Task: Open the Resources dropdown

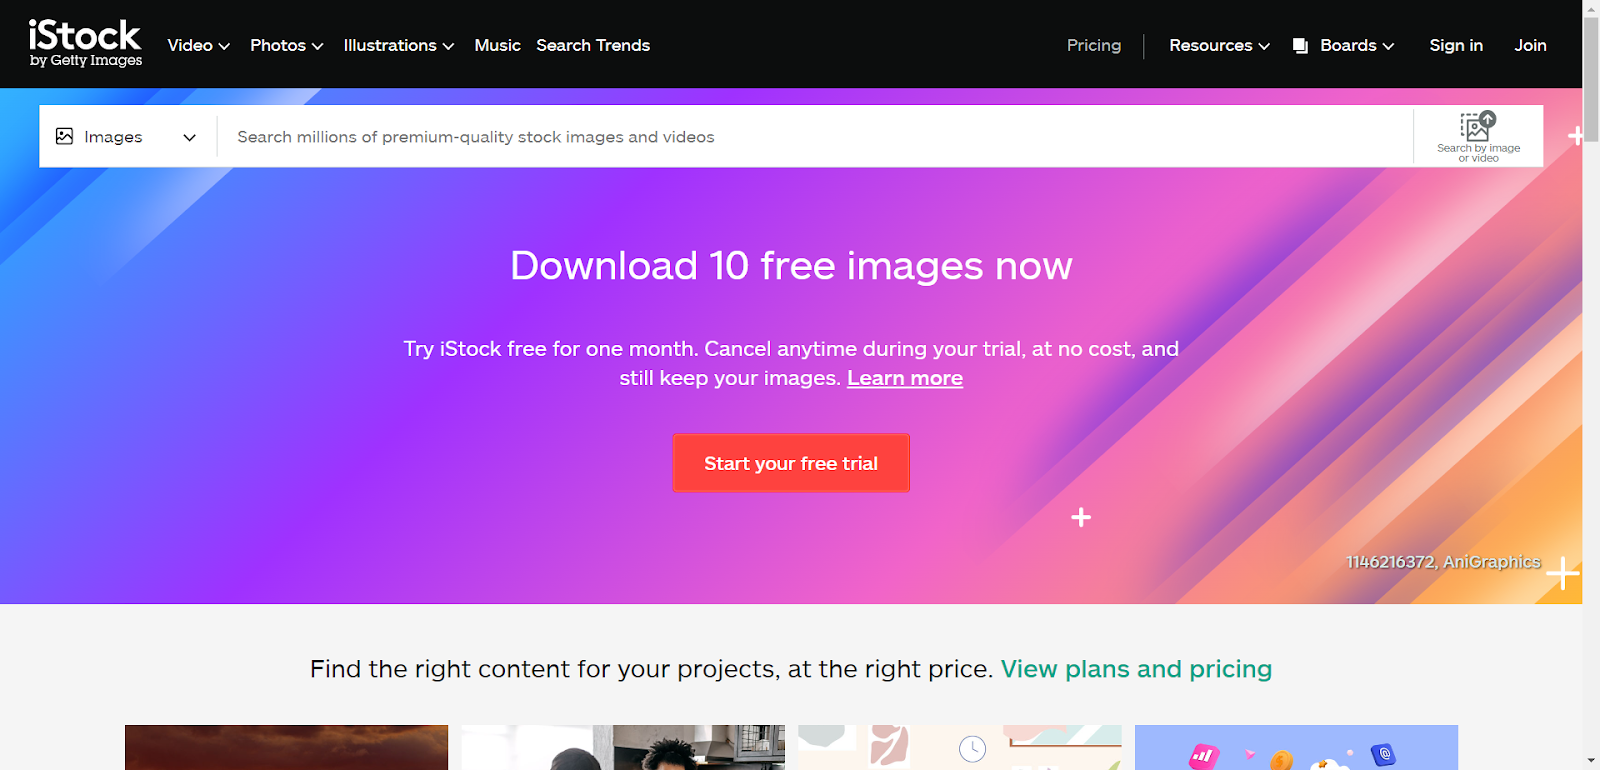Action: click(x=1220, y=45)
